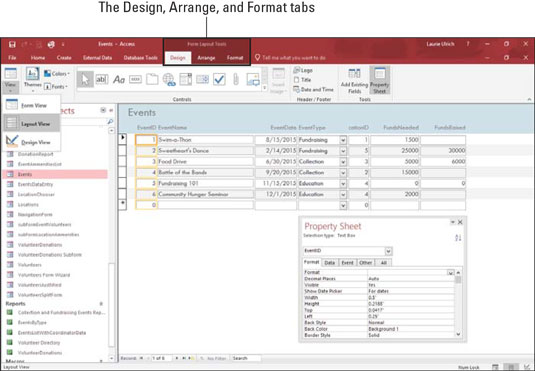This screenshot has width=535, height=371.
Task: Select record selector for Swim-a-Thon row
Action: pos(122,139)
